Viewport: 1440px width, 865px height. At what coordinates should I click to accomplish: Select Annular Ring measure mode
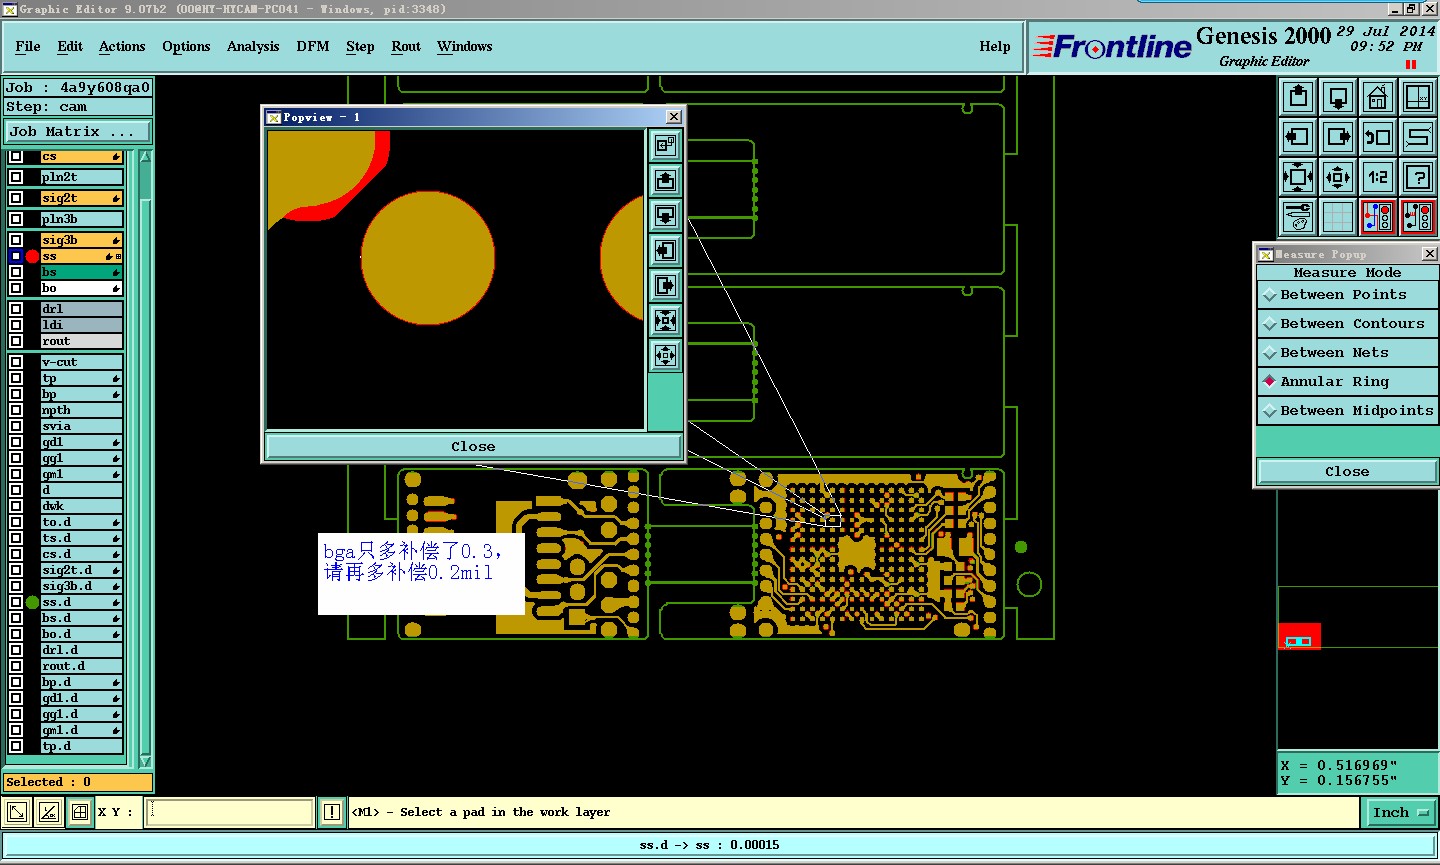[1347, 382]
